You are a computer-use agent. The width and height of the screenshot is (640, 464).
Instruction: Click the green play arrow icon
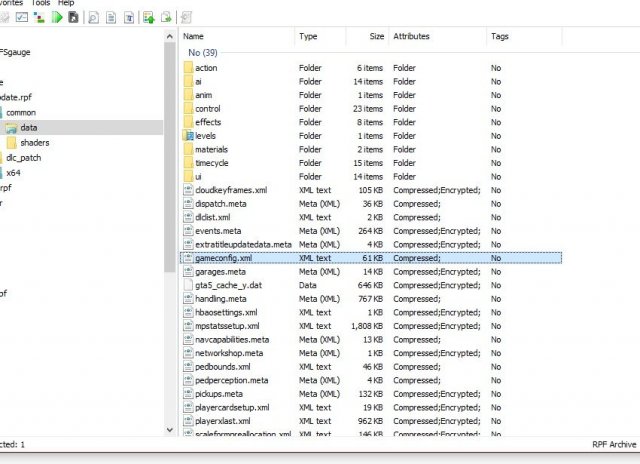point(57,17)
